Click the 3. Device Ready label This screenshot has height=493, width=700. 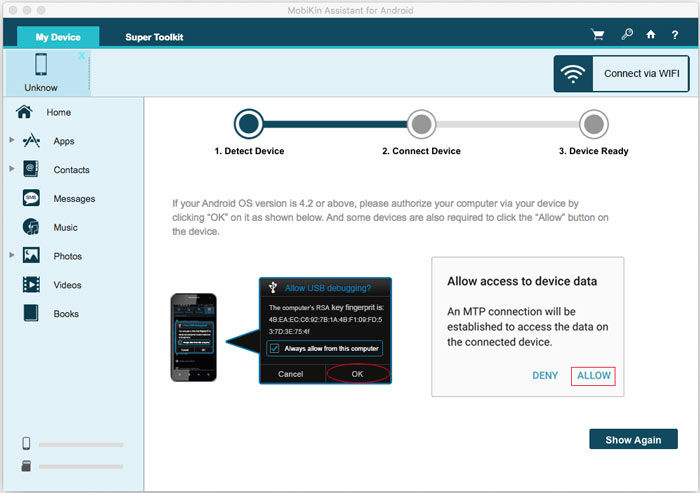593,151
